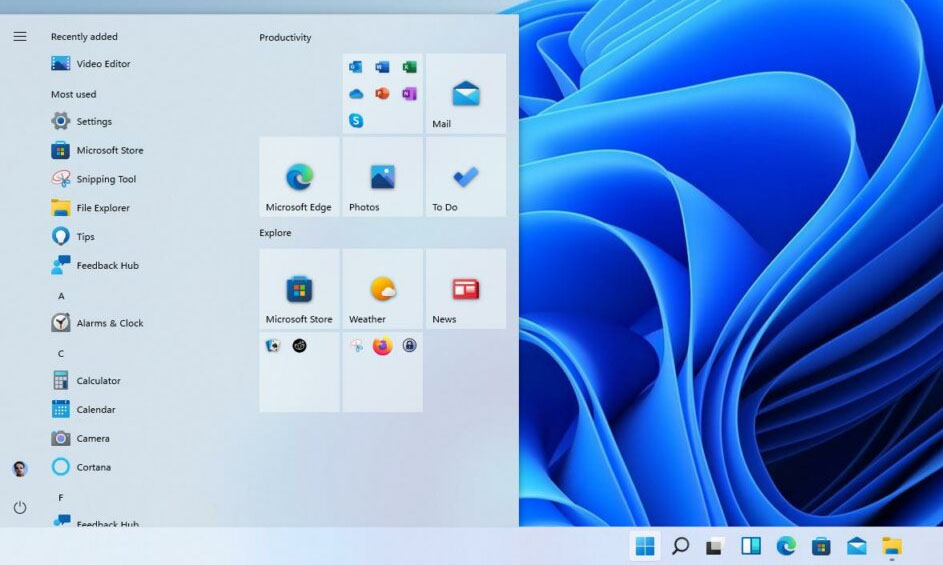Open the black round icon in tile folder

coord(299,346)
